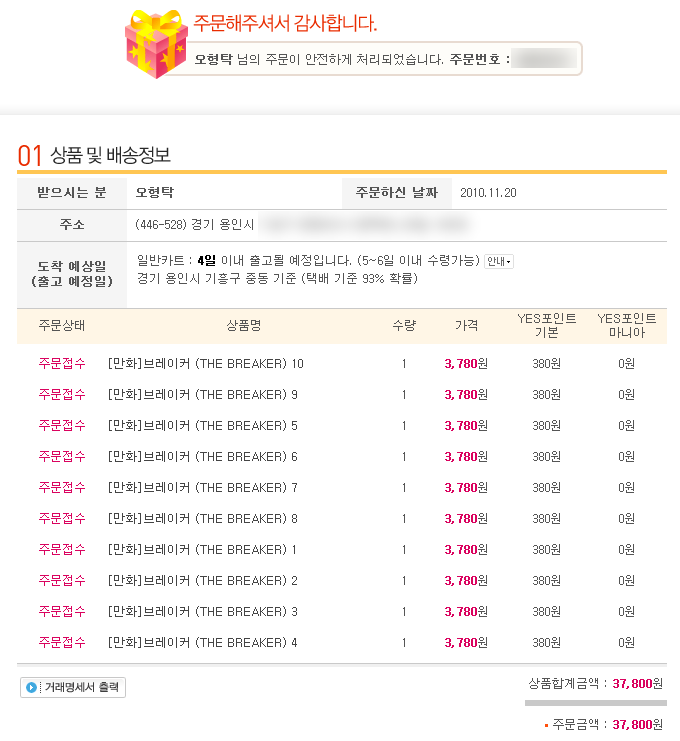This screenshot has height=741, width=680.
Task: Click the gift box icon
Action: tap(156, 45)
